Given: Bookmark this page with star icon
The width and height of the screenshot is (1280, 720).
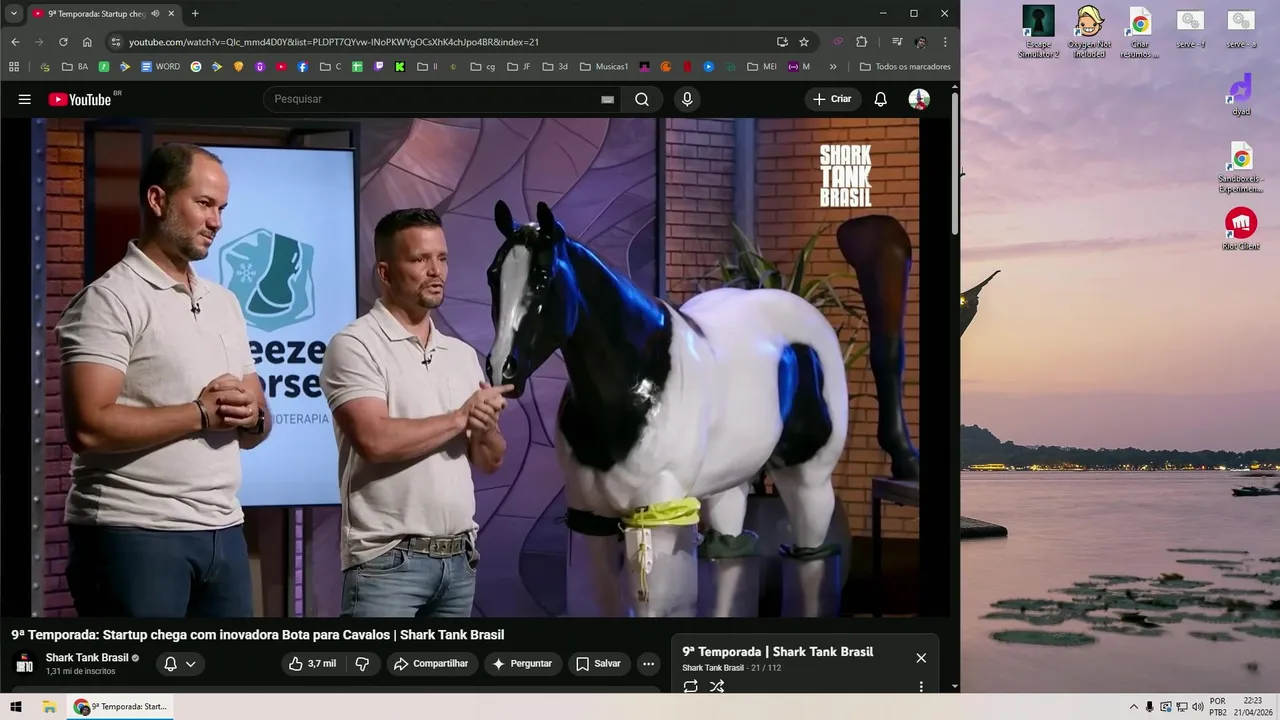Looking at the screenshot, I should pos(804,42).
